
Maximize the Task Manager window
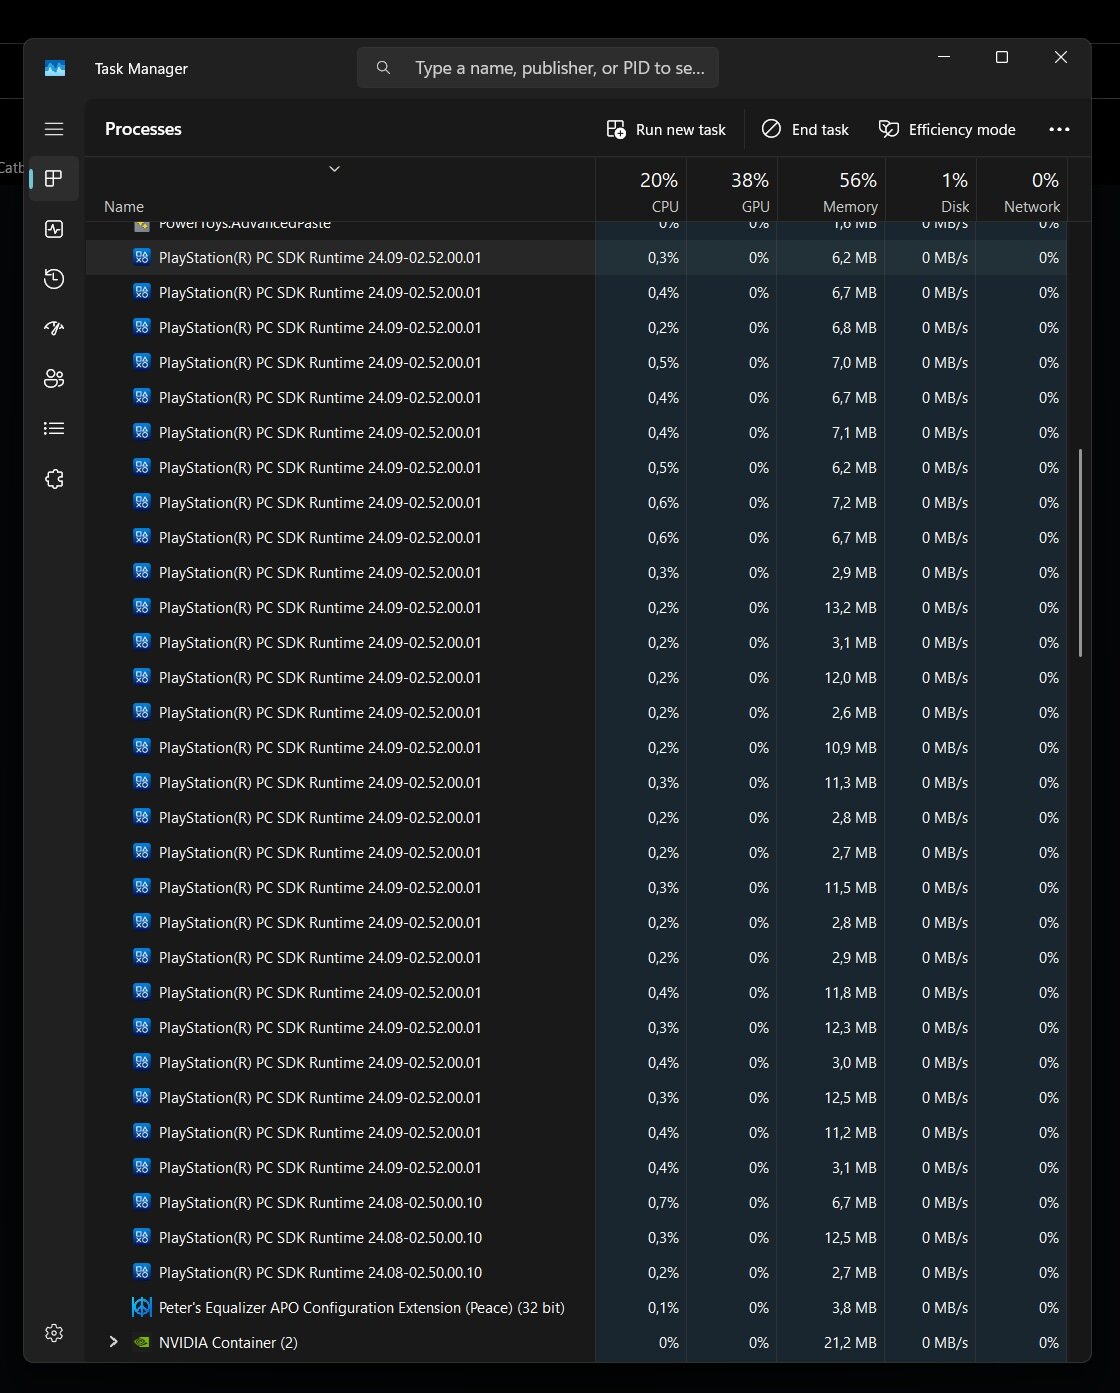[1001, 57]
